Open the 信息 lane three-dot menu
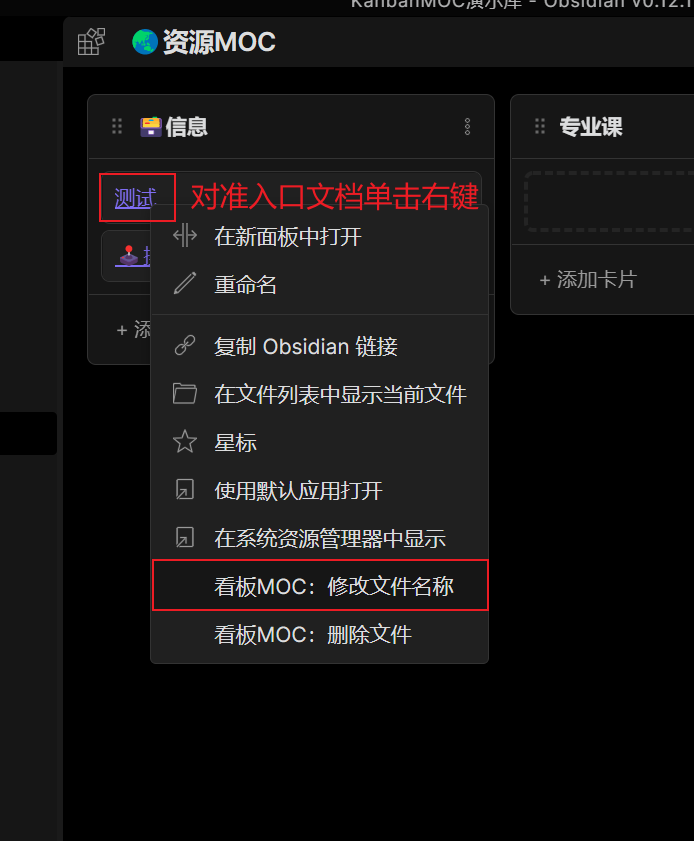694x841 pixels. [467, 127]
